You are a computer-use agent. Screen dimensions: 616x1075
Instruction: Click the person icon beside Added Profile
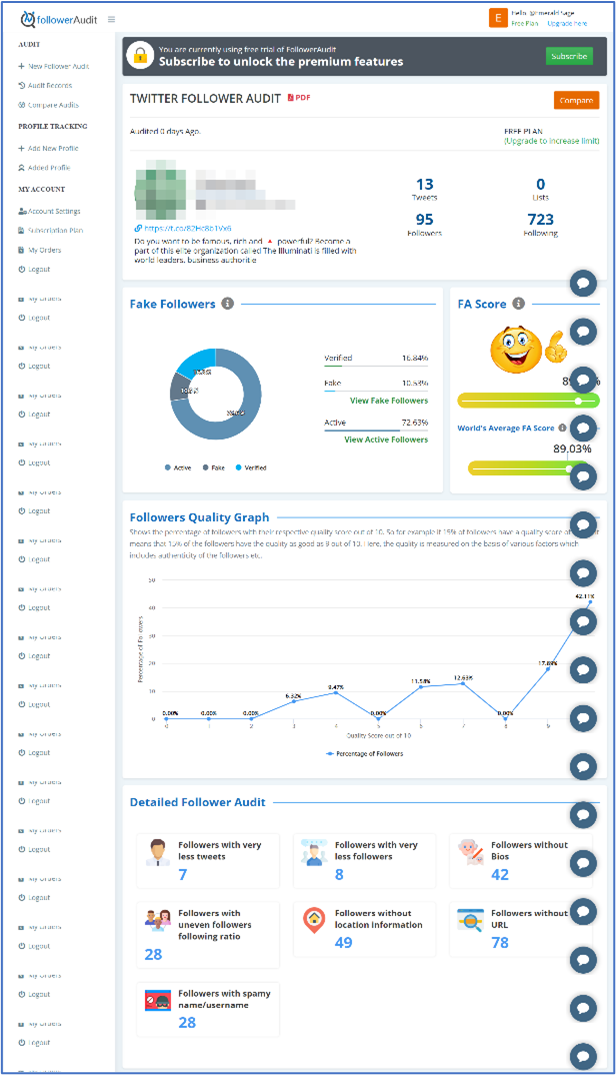(x=21, y=167)
